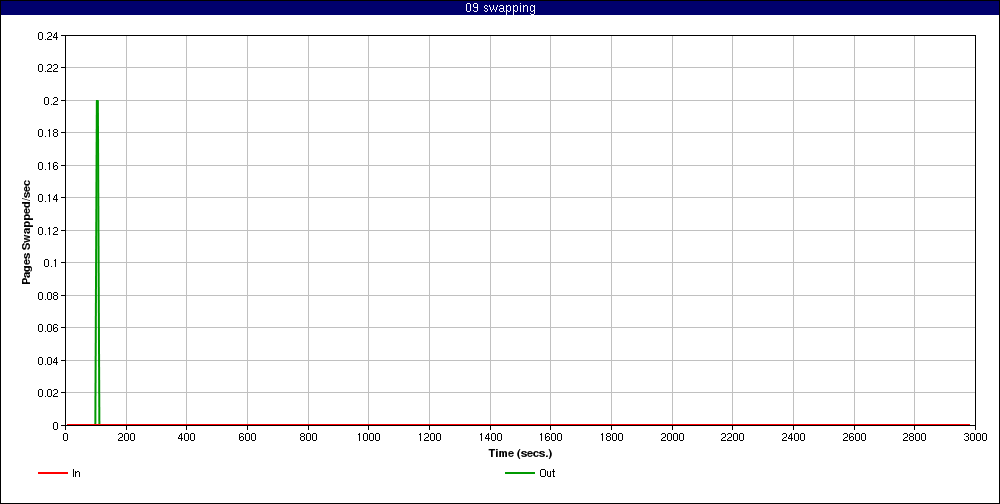
Task: Click the 1000 tick on time axis
Action: pos(368,437)
